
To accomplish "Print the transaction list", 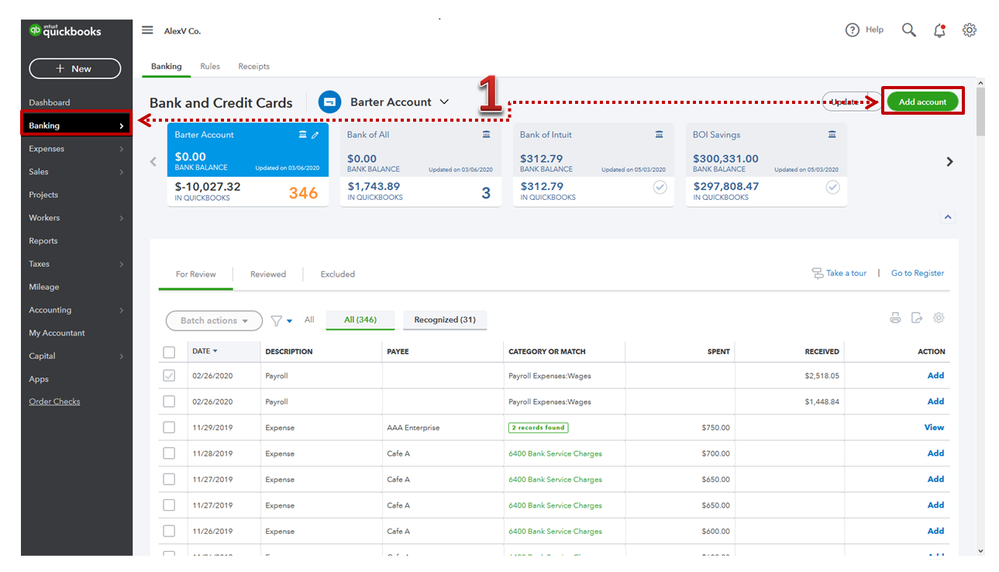I will tap(895, 318).
